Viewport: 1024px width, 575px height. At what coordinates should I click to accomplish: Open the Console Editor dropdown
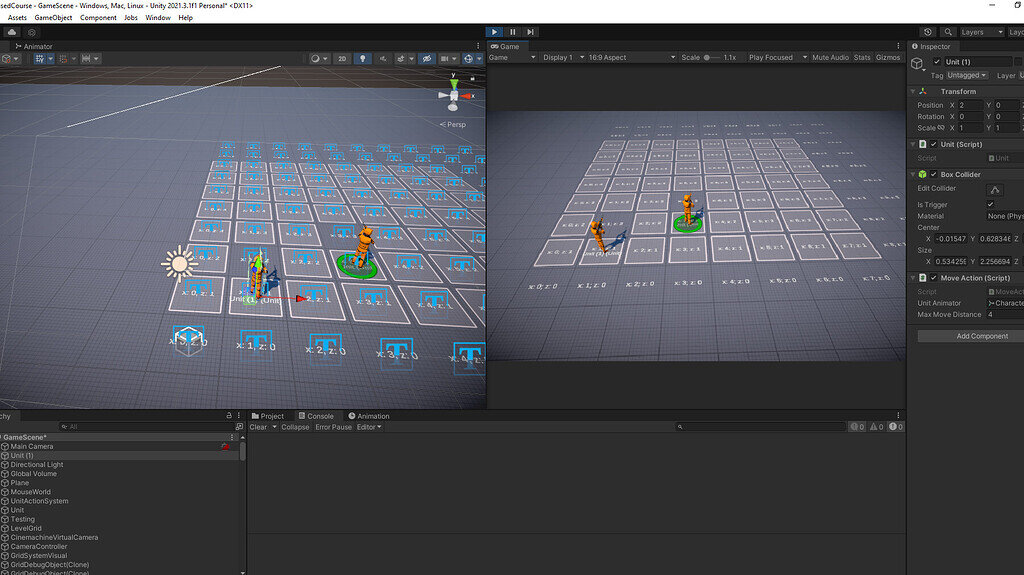point(369,427)
